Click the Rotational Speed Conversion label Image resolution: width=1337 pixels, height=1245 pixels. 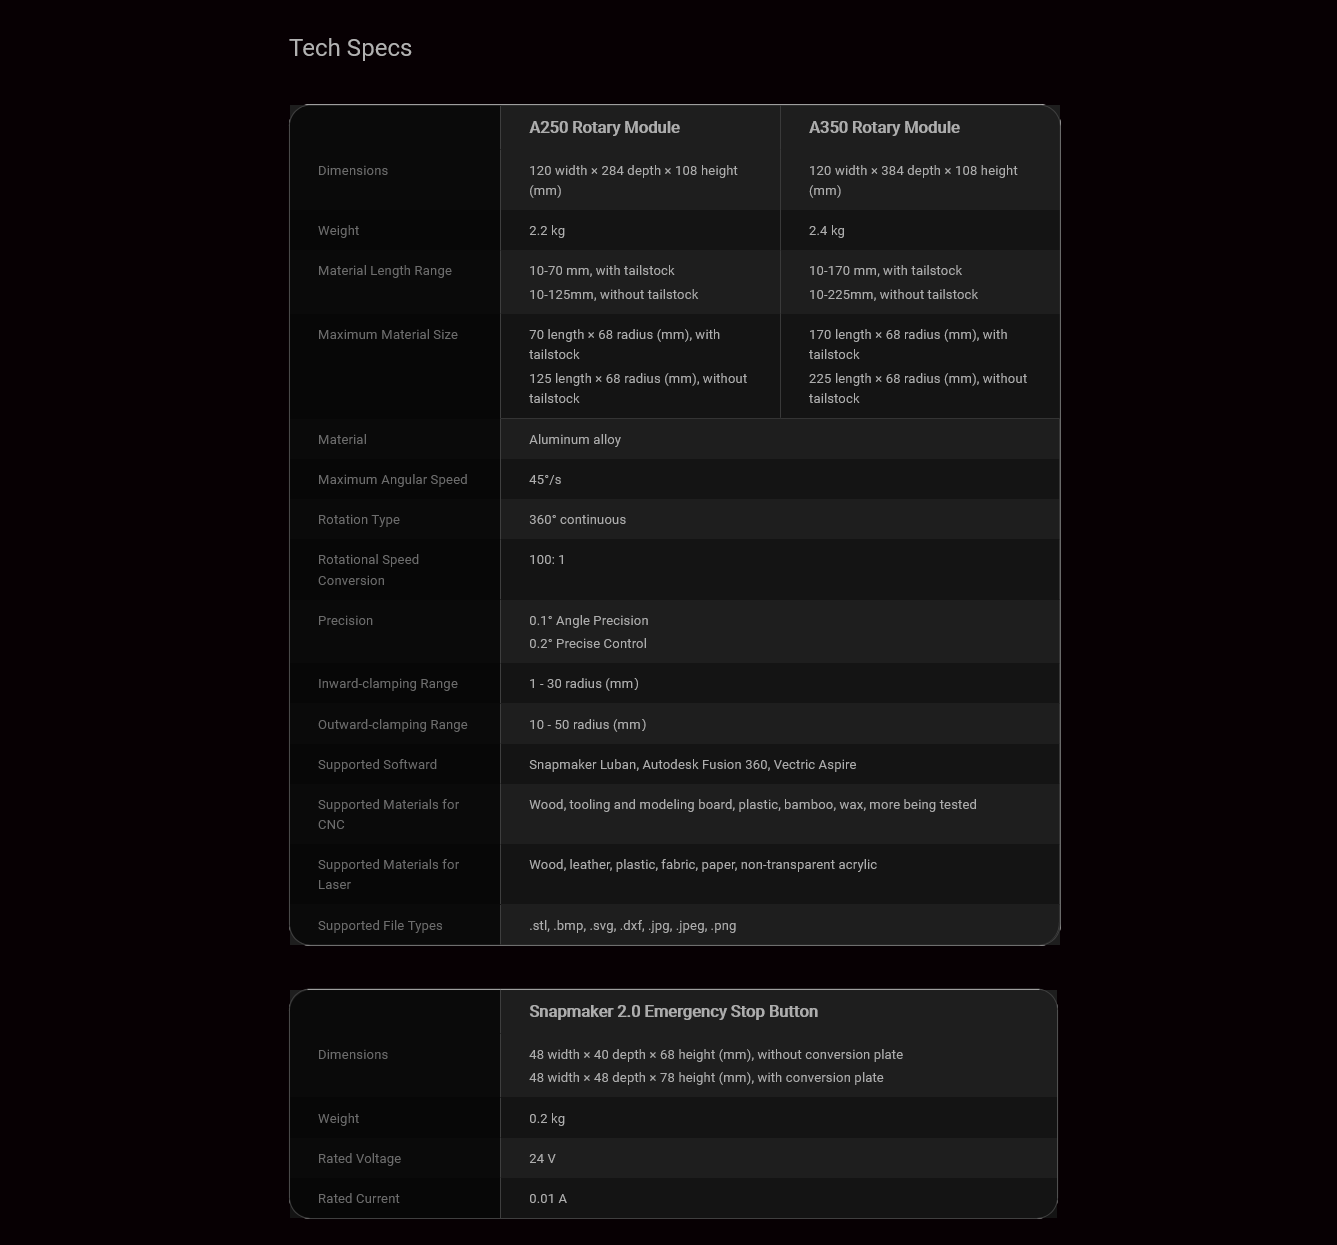click(369, 570)
